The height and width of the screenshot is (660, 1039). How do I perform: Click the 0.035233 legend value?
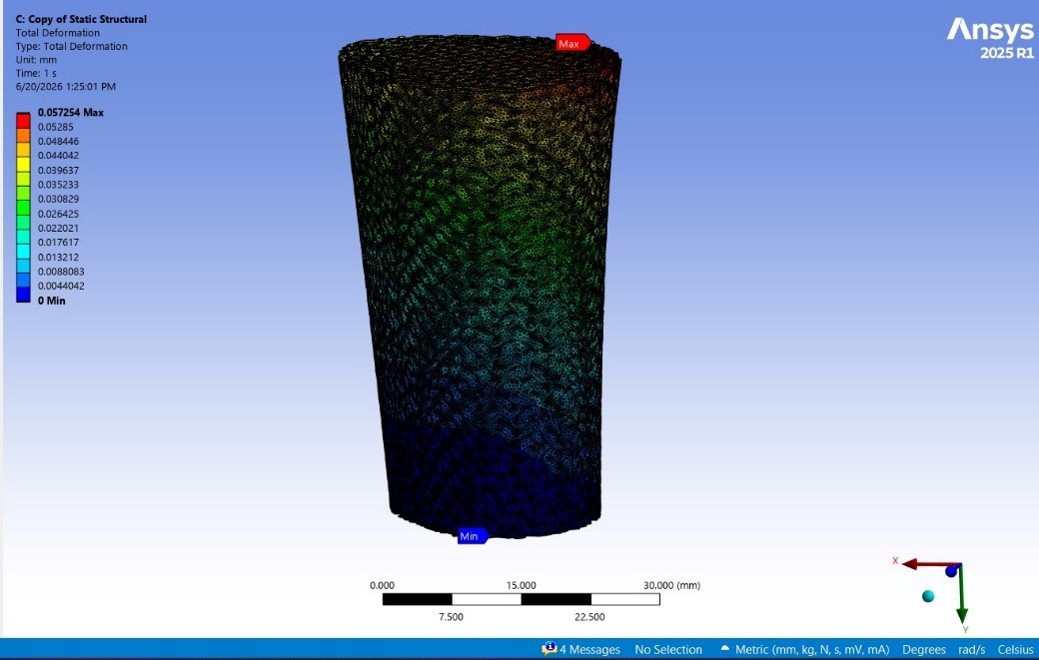58,185
